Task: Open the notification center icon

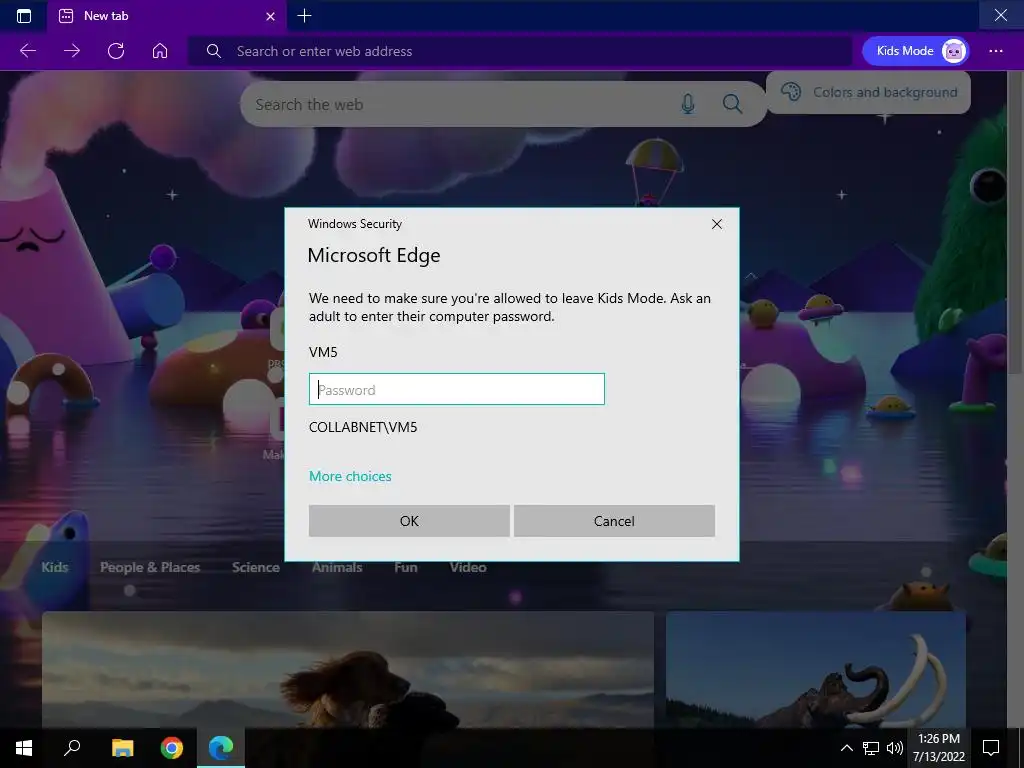Action: pyautogui.click(x=991, y=748)
